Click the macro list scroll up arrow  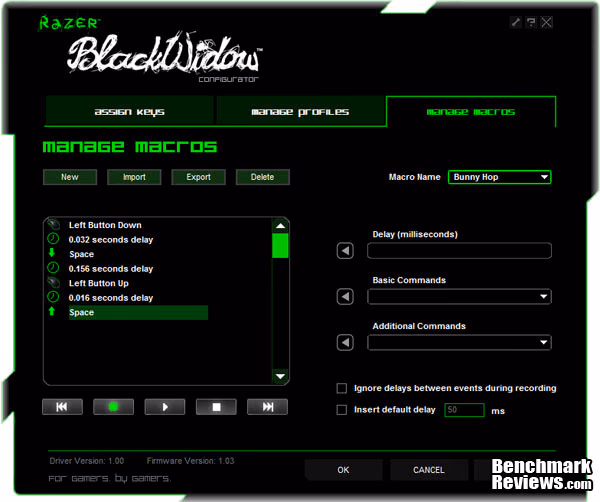pos(280,226)
